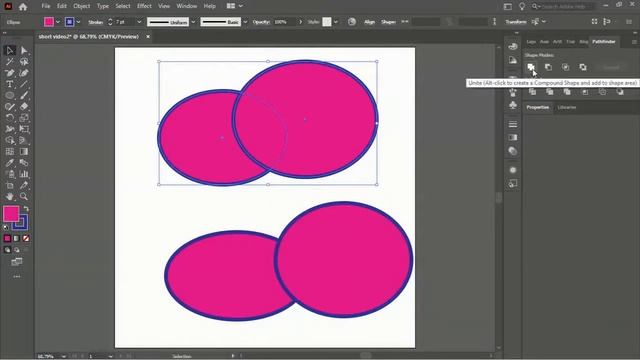640x360 pixels.
Task: Open stroke color dropdown in control bar
Action: tap(78, 22)
